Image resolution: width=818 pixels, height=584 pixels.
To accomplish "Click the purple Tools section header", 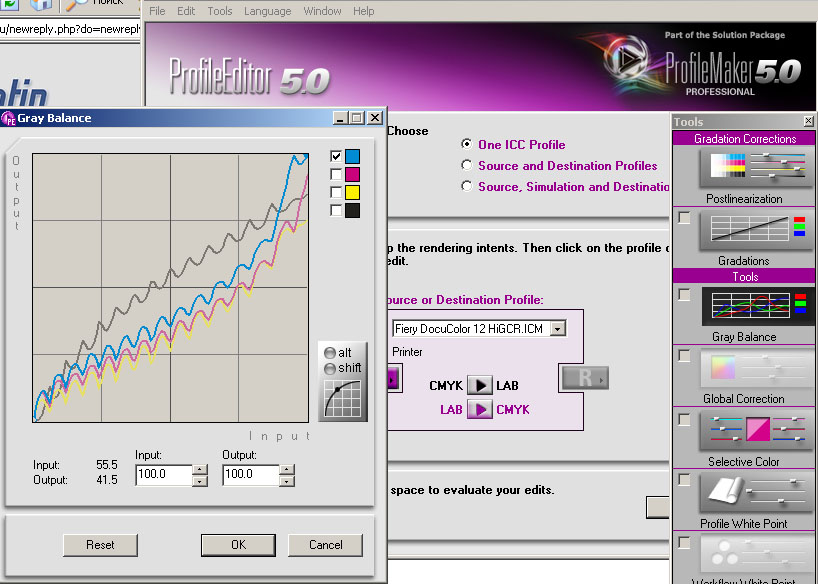I will (744, 277).
